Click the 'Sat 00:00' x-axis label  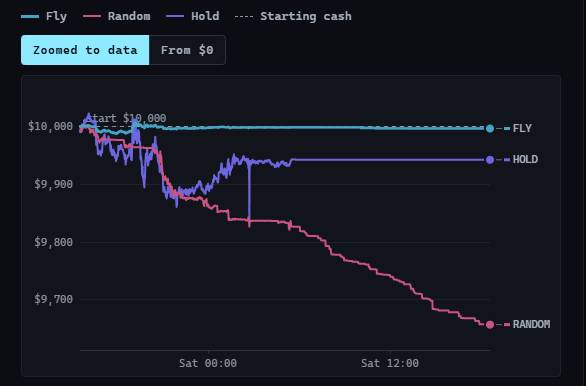pos(208,363)
